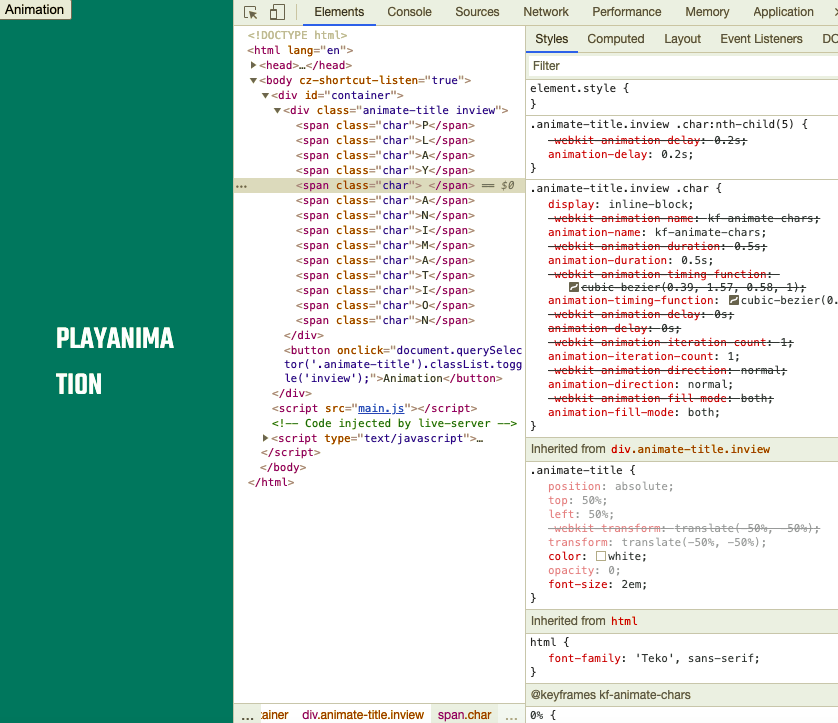Click the partially hidden container breadcrumb

pyautogui.click(x=275, y=715)
